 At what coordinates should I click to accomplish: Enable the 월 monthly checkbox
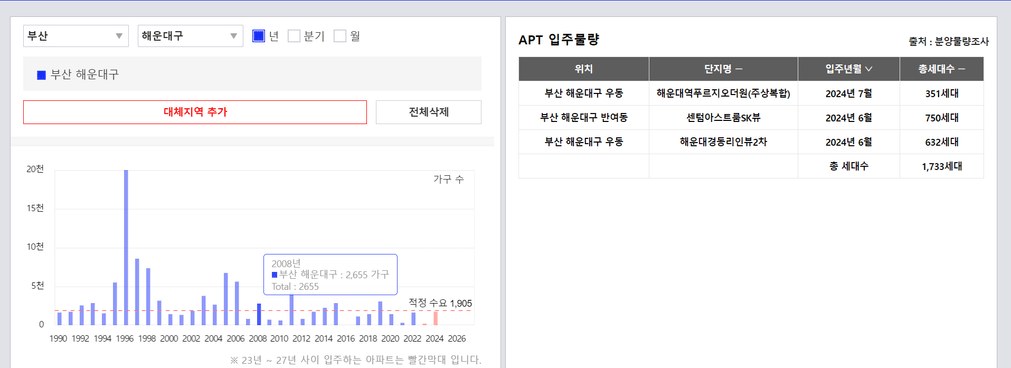(340, 36)
